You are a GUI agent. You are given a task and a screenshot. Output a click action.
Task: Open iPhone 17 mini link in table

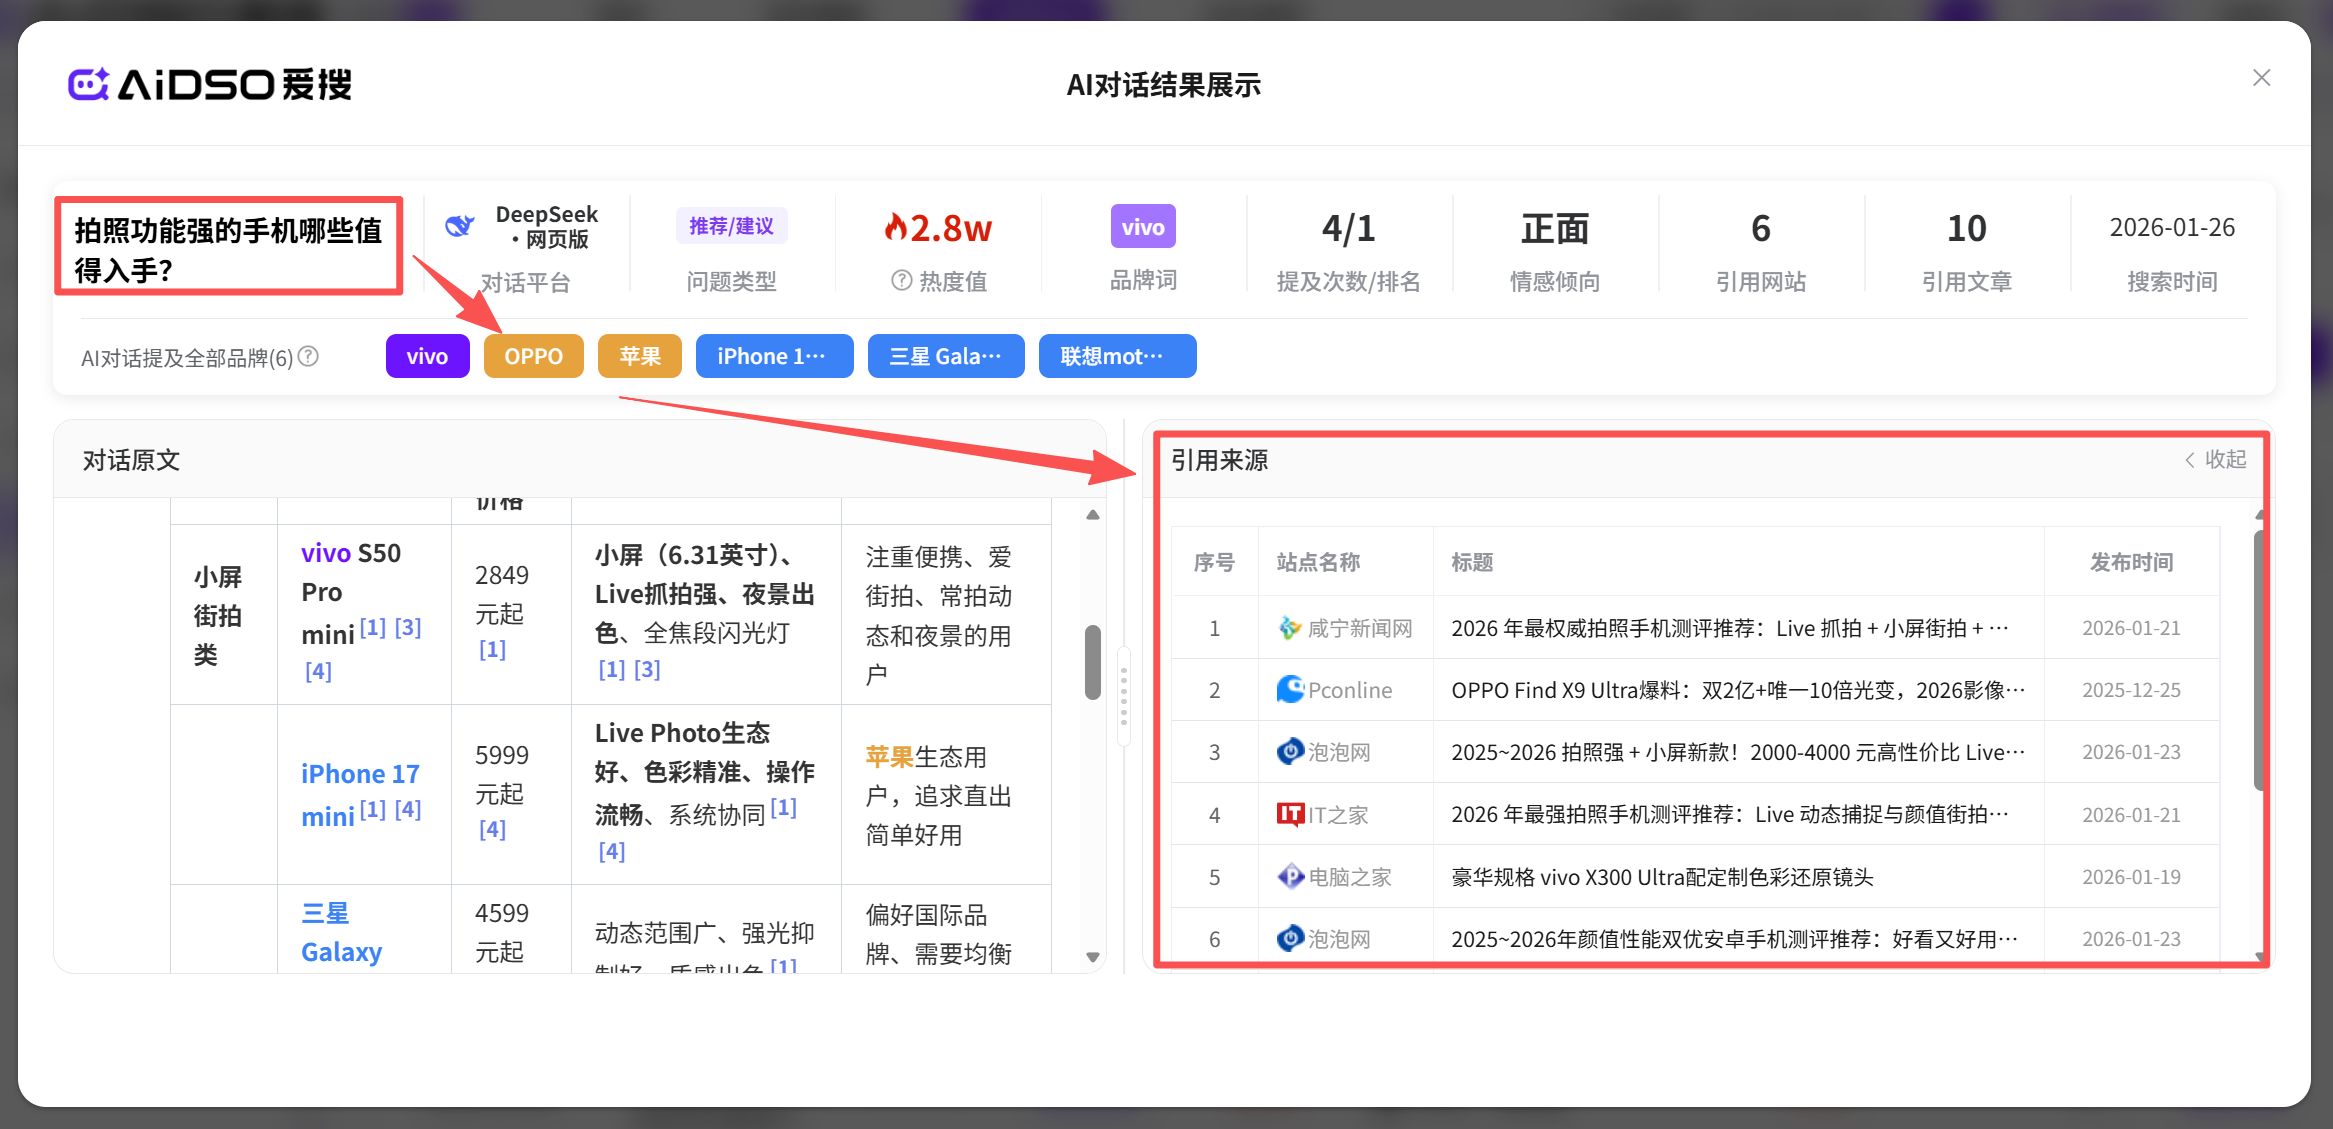point(360,774)
